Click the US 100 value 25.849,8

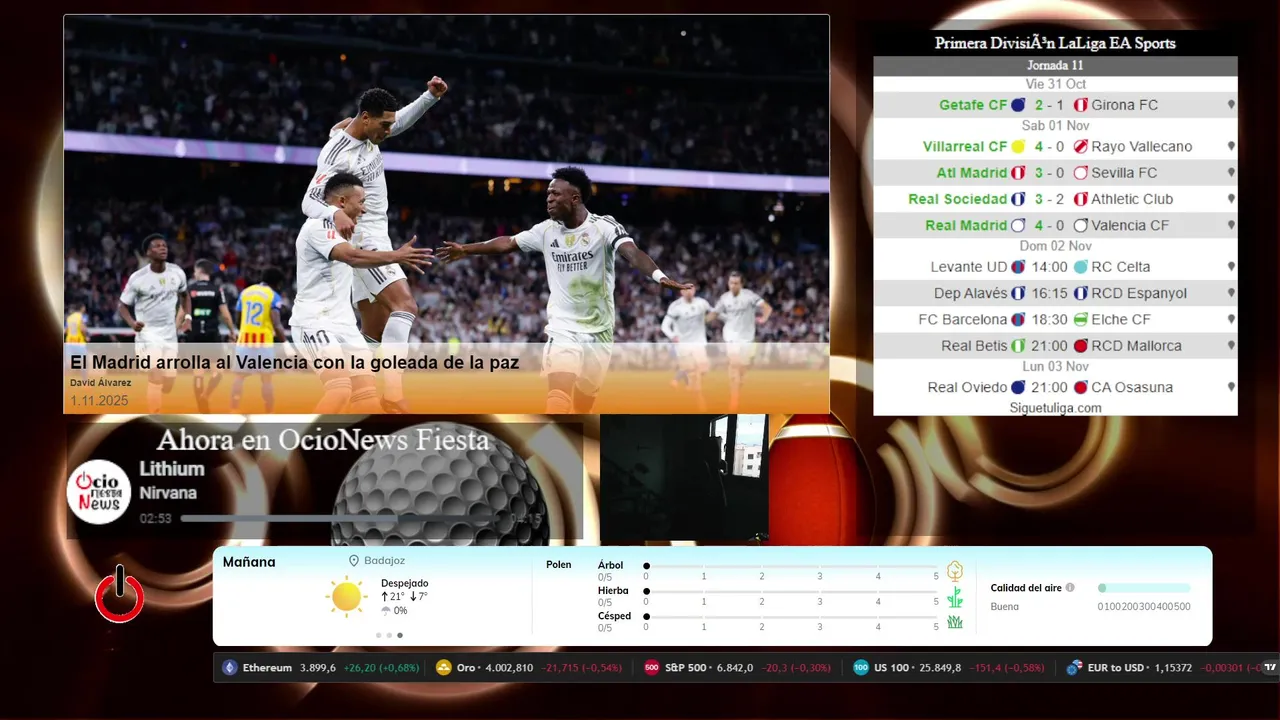click(x=939, y=668)
